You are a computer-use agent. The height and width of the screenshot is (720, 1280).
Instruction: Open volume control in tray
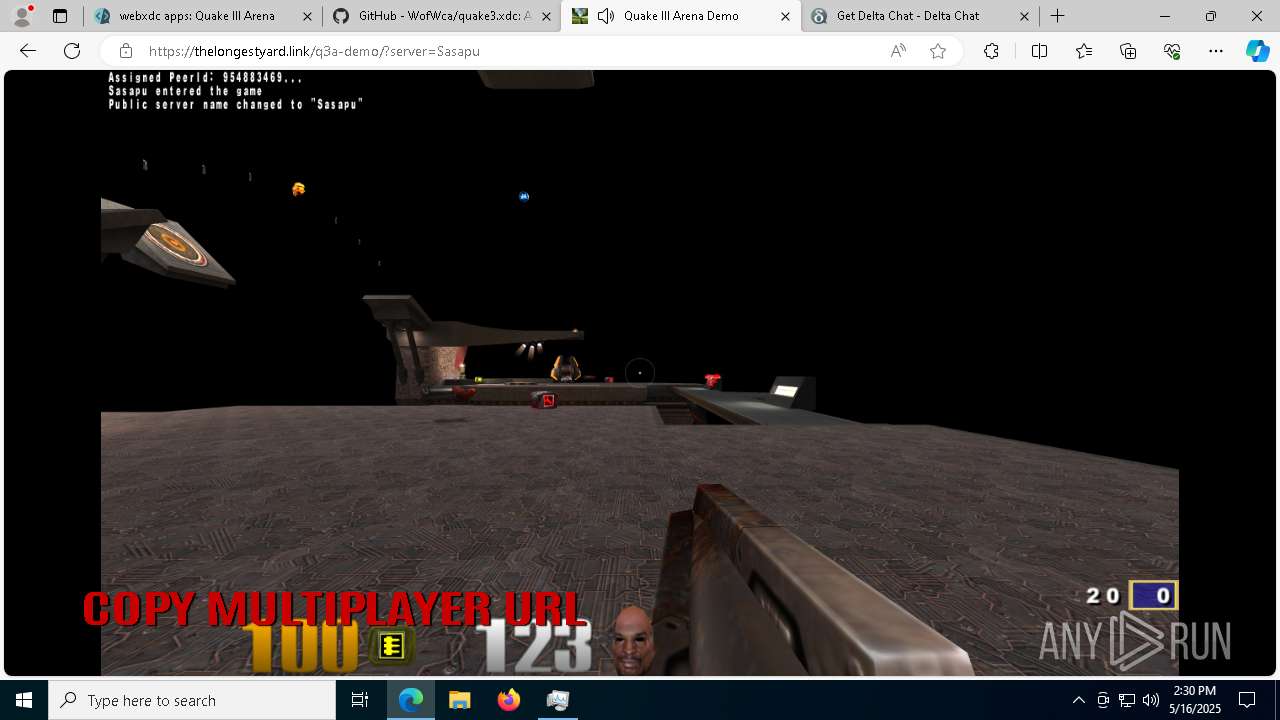1151,700
